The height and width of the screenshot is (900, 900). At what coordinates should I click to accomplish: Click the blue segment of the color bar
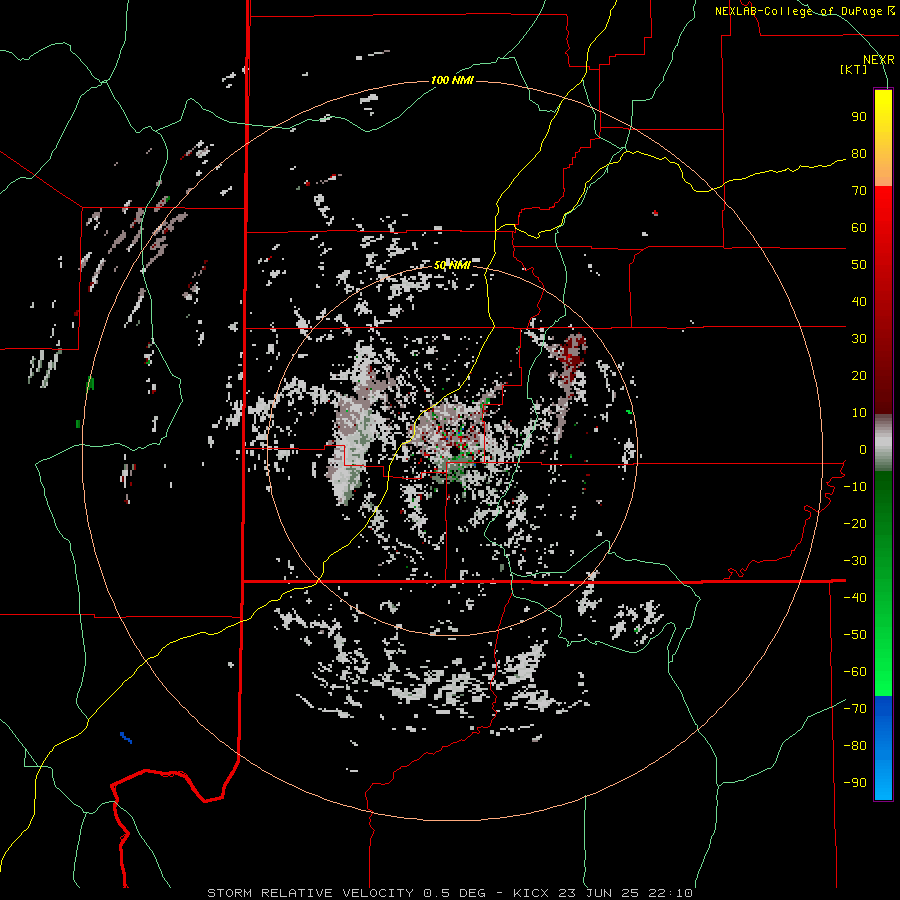(x=883, y=748)
